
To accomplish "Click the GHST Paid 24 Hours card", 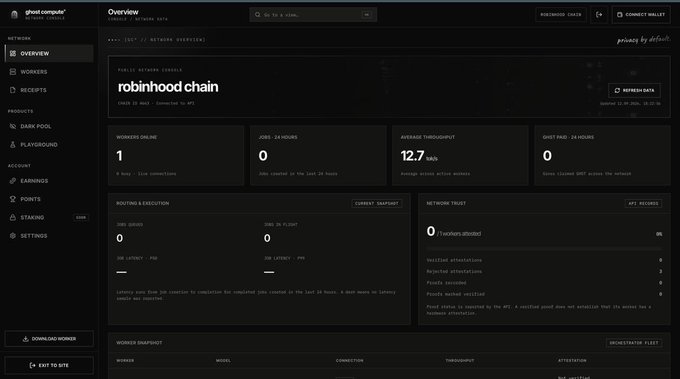I will tap(602, 156).
